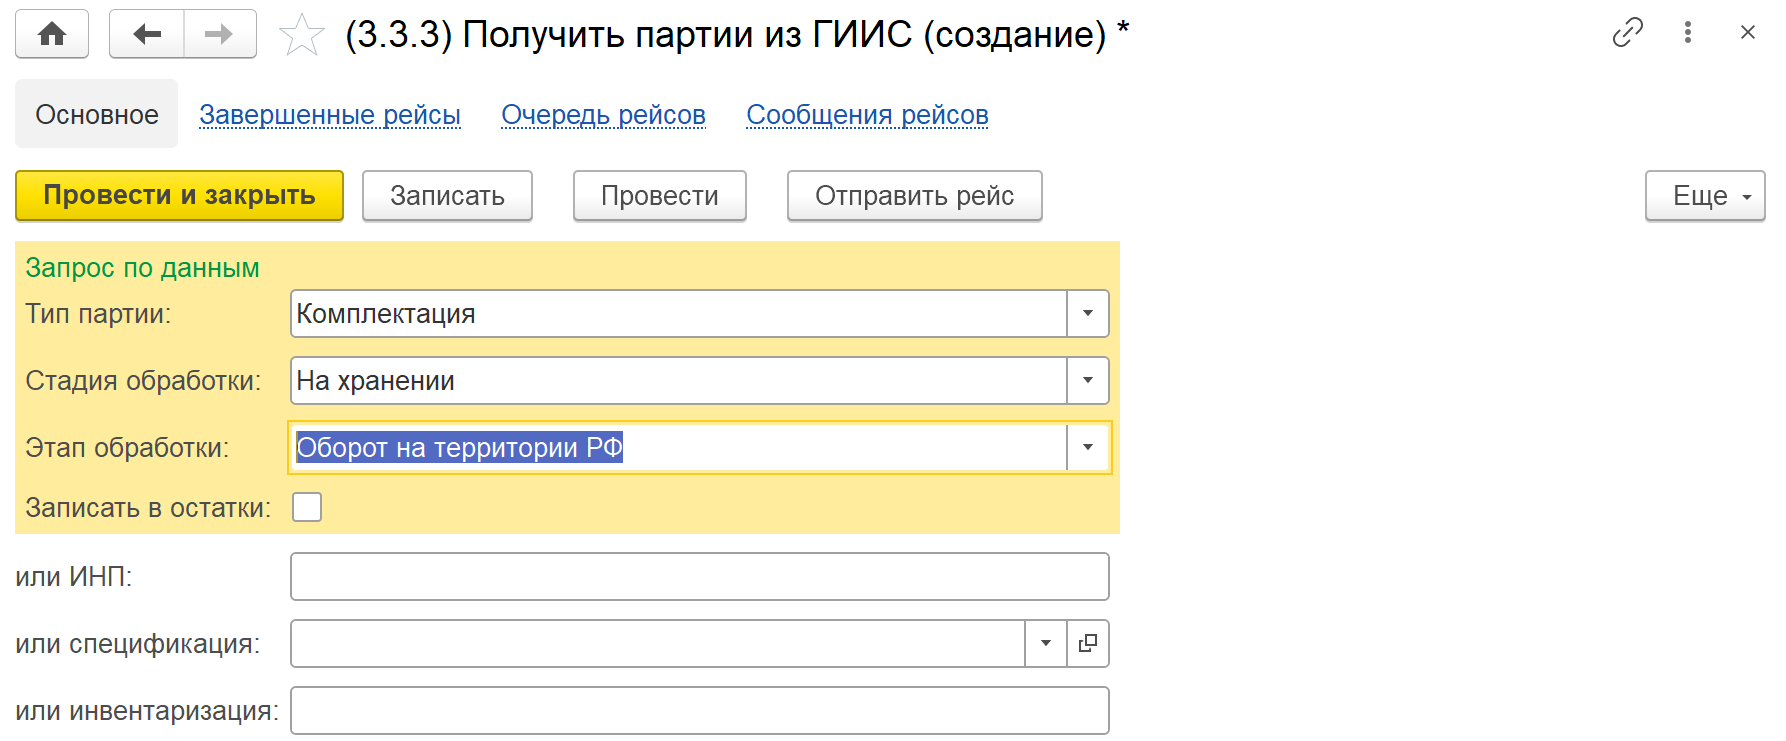The height and width of the screenshot is (741, 1786).
Task: Focus the Тип партии field with Комплектация
Action: coord(679,313)
